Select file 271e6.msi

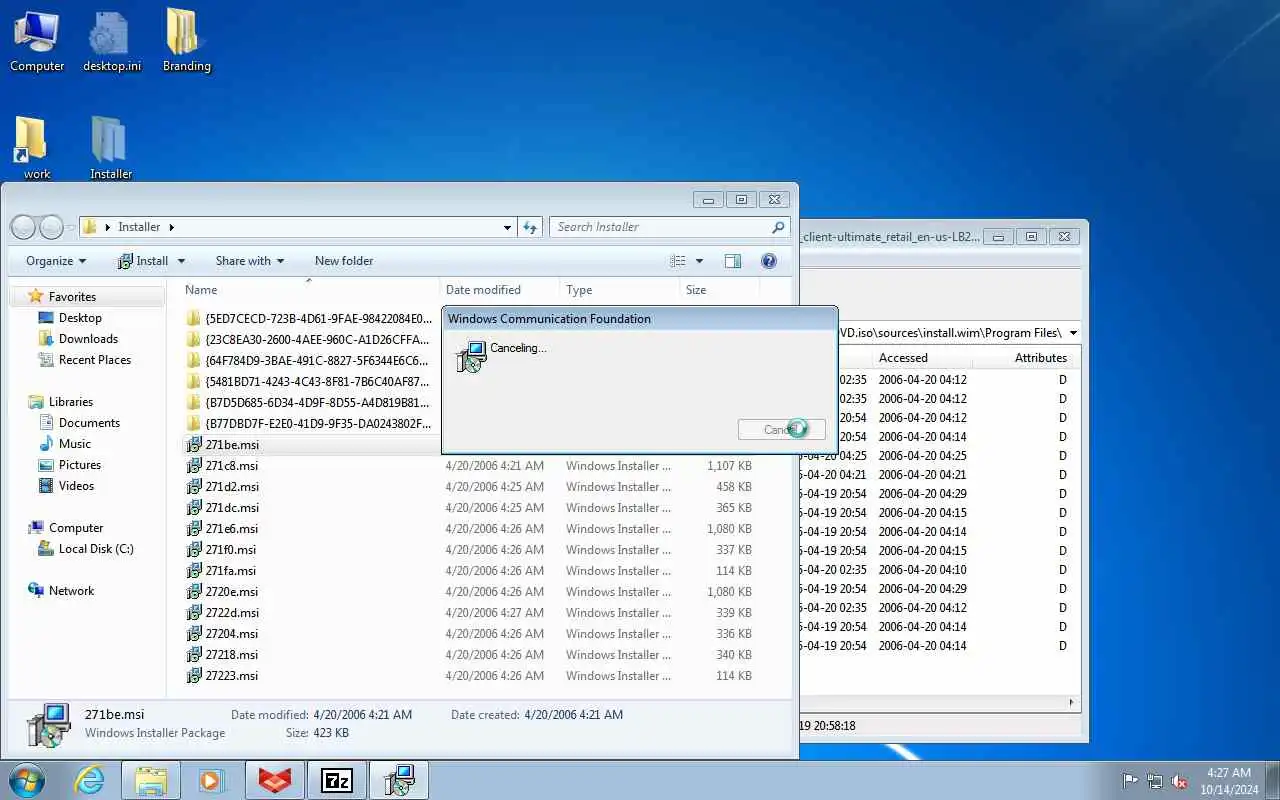pos(231,529)
